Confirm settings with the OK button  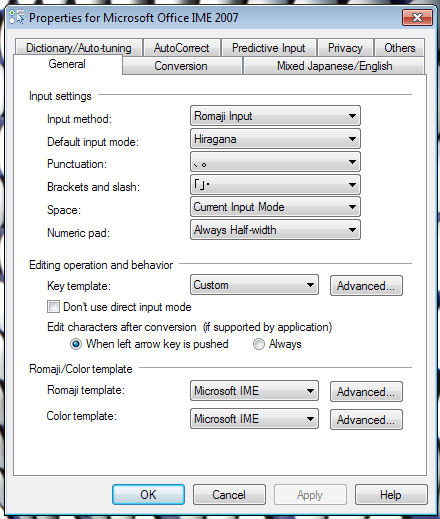coord(148,495)
